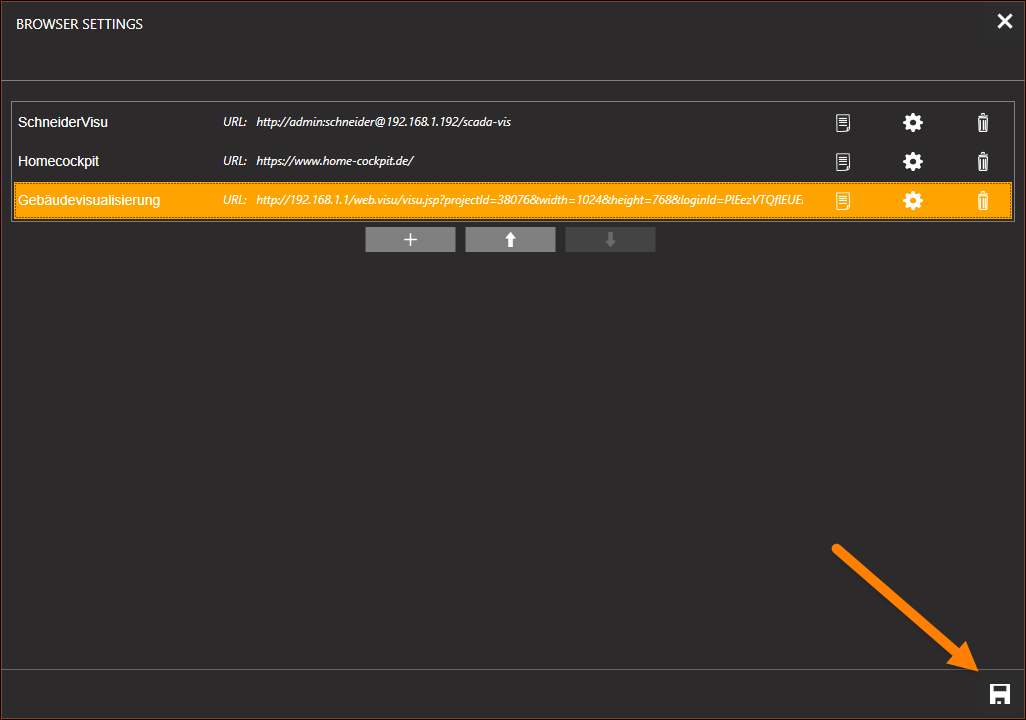Click the document icon for SchneiderVisu
Screen dimensions: 1026x720
(843, 123)
